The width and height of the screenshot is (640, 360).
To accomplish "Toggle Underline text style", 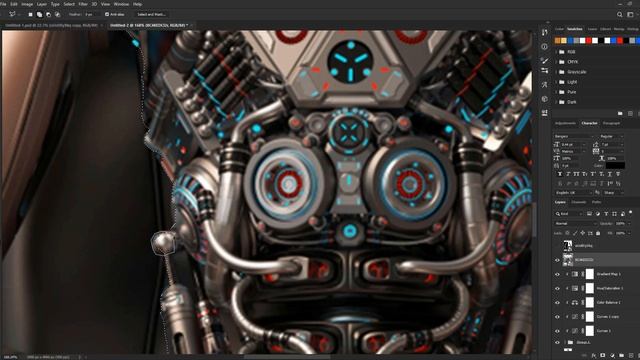I will pyautogui.click(x=610, y=174).
